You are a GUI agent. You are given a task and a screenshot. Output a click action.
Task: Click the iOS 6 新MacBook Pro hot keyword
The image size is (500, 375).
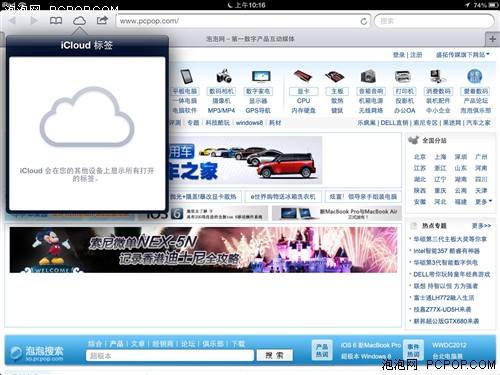tap(371, 345)
